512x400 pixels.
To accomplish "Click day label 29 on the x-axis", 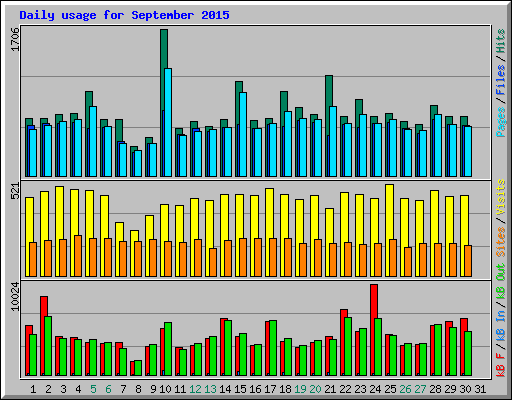I will point(450,389).
